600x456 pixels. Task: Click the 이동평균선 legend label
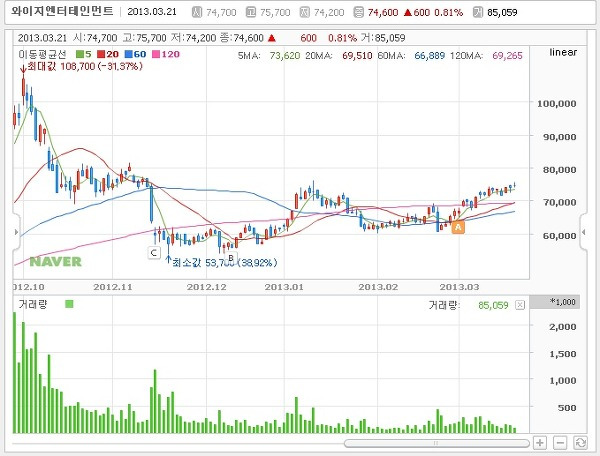42,54
